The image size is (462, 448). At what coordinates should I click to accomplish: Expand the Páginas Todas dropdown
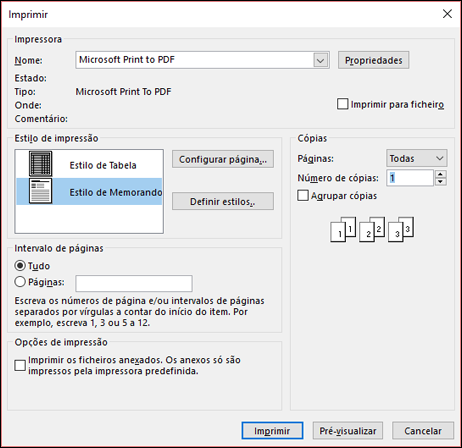[417, 158]
